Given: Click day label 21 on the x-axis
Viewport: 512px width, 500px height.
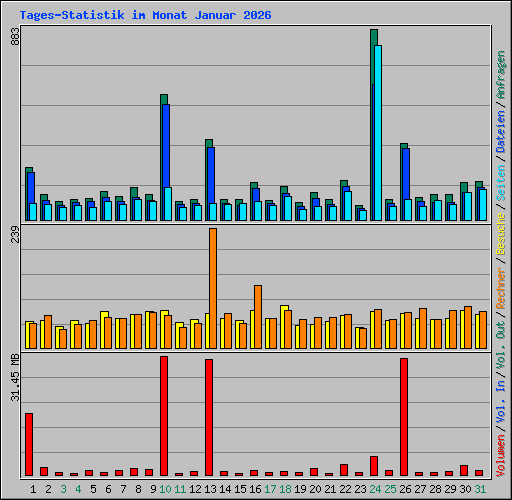Looking at the screenshot, I should 330,489.
